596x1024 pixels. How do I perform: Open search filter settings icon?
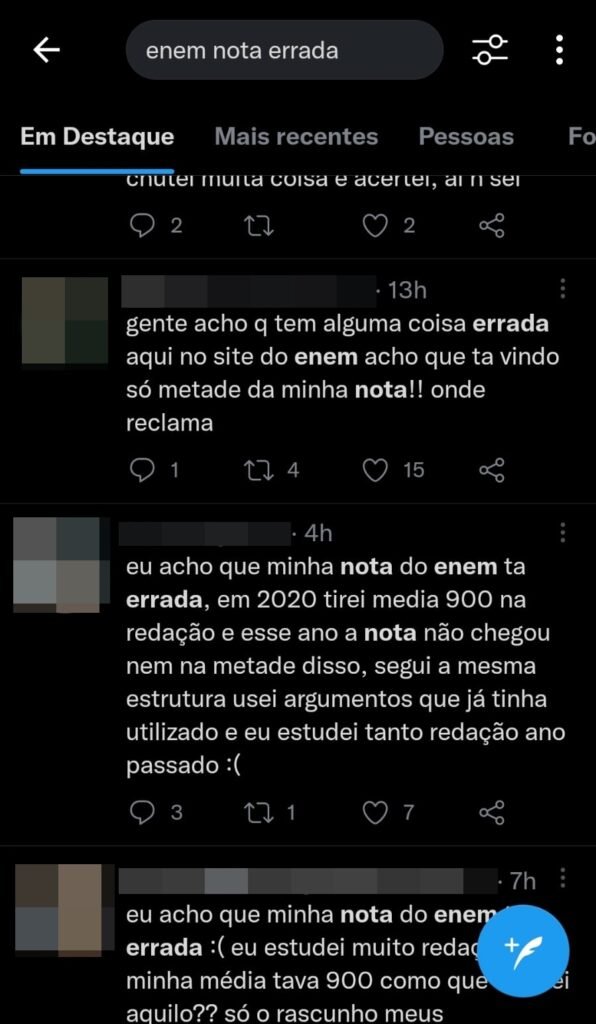[x=490, y=50]
